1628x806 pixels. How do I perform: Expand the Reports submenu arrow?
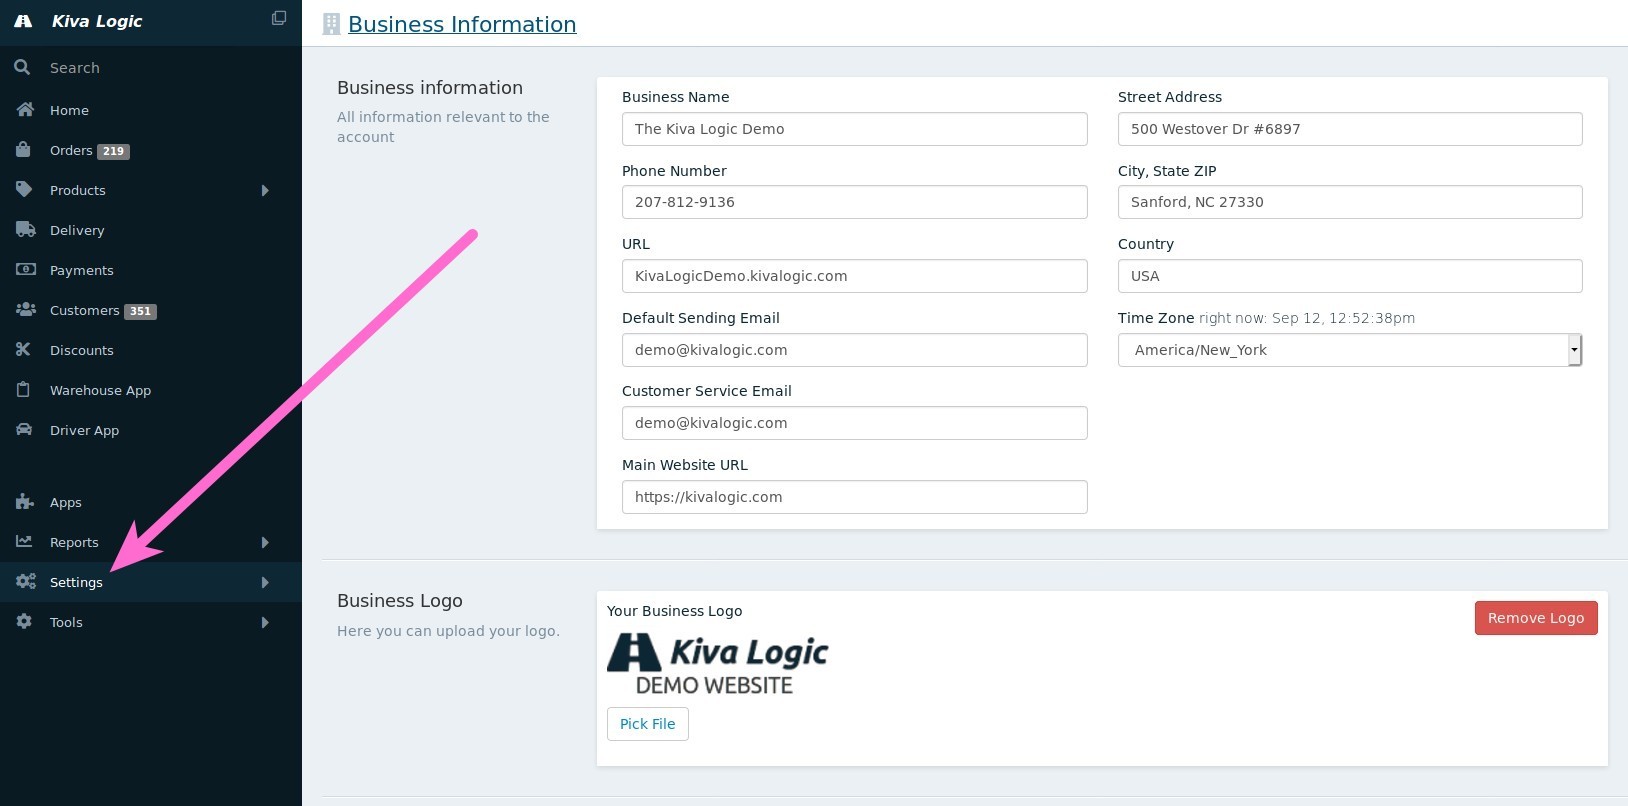pos(265,542)
